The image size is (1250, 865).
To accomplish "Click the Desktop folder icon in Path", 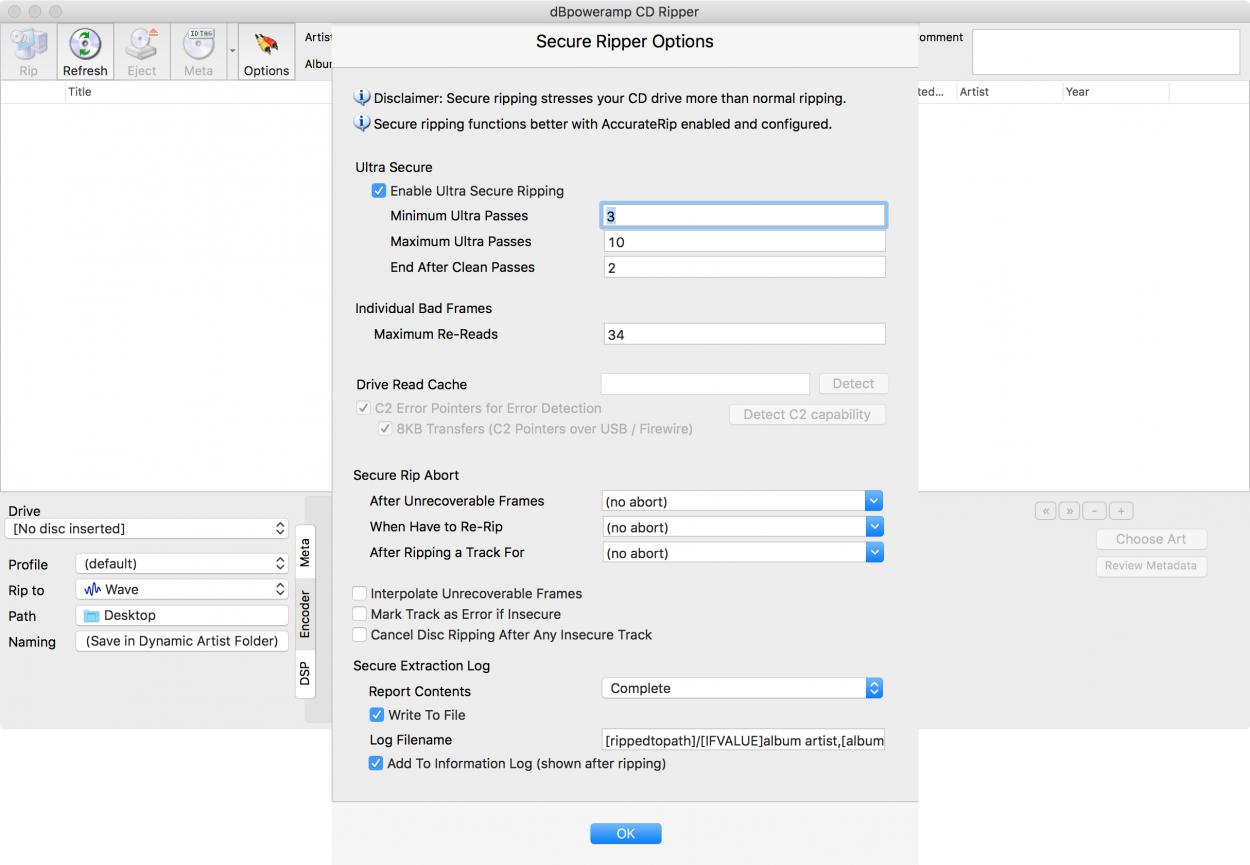I will tap(91, 616).
